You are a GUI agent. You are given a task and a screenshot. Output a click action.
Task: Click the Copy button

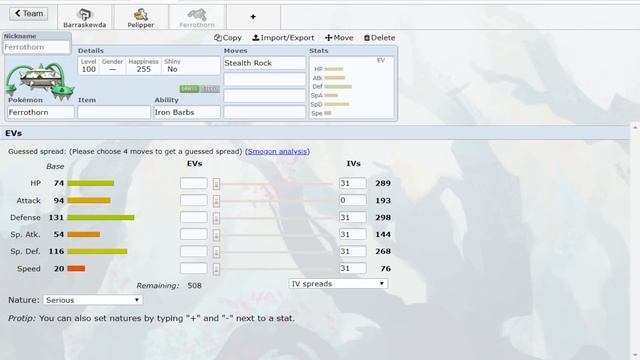tap(228, 38)
